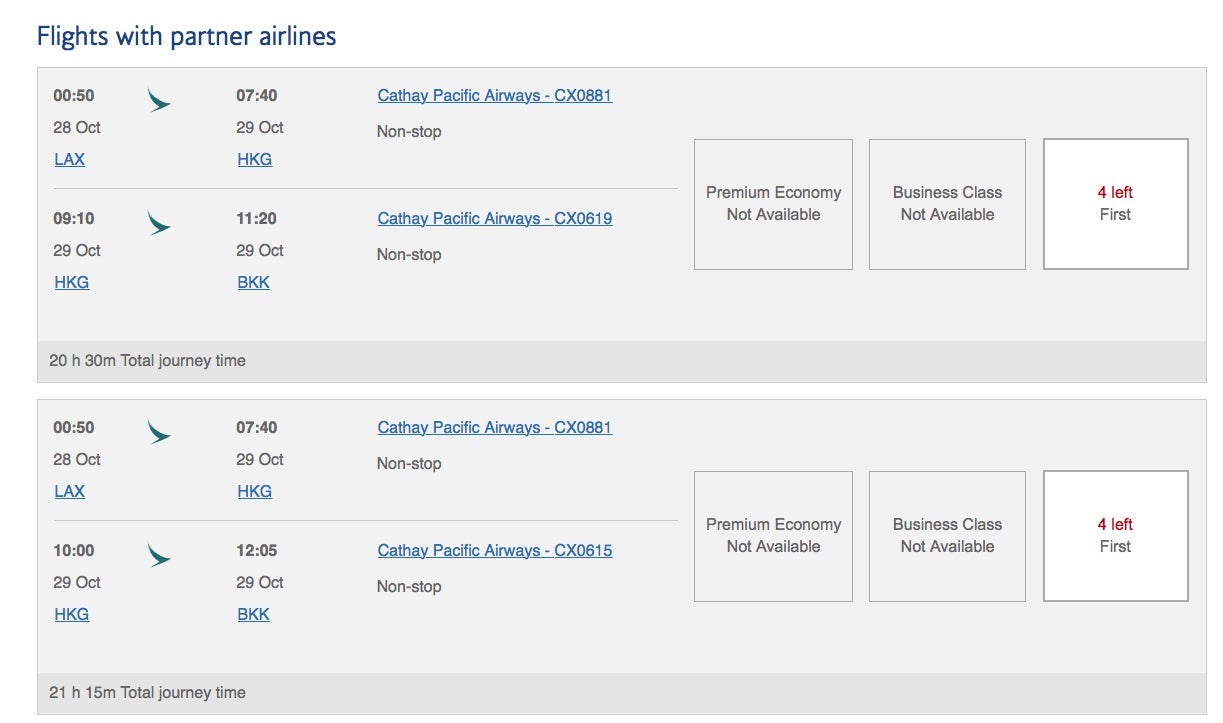Click BKK link under the 12:05 arrival

pyautogui.click(x=253, y=615)
